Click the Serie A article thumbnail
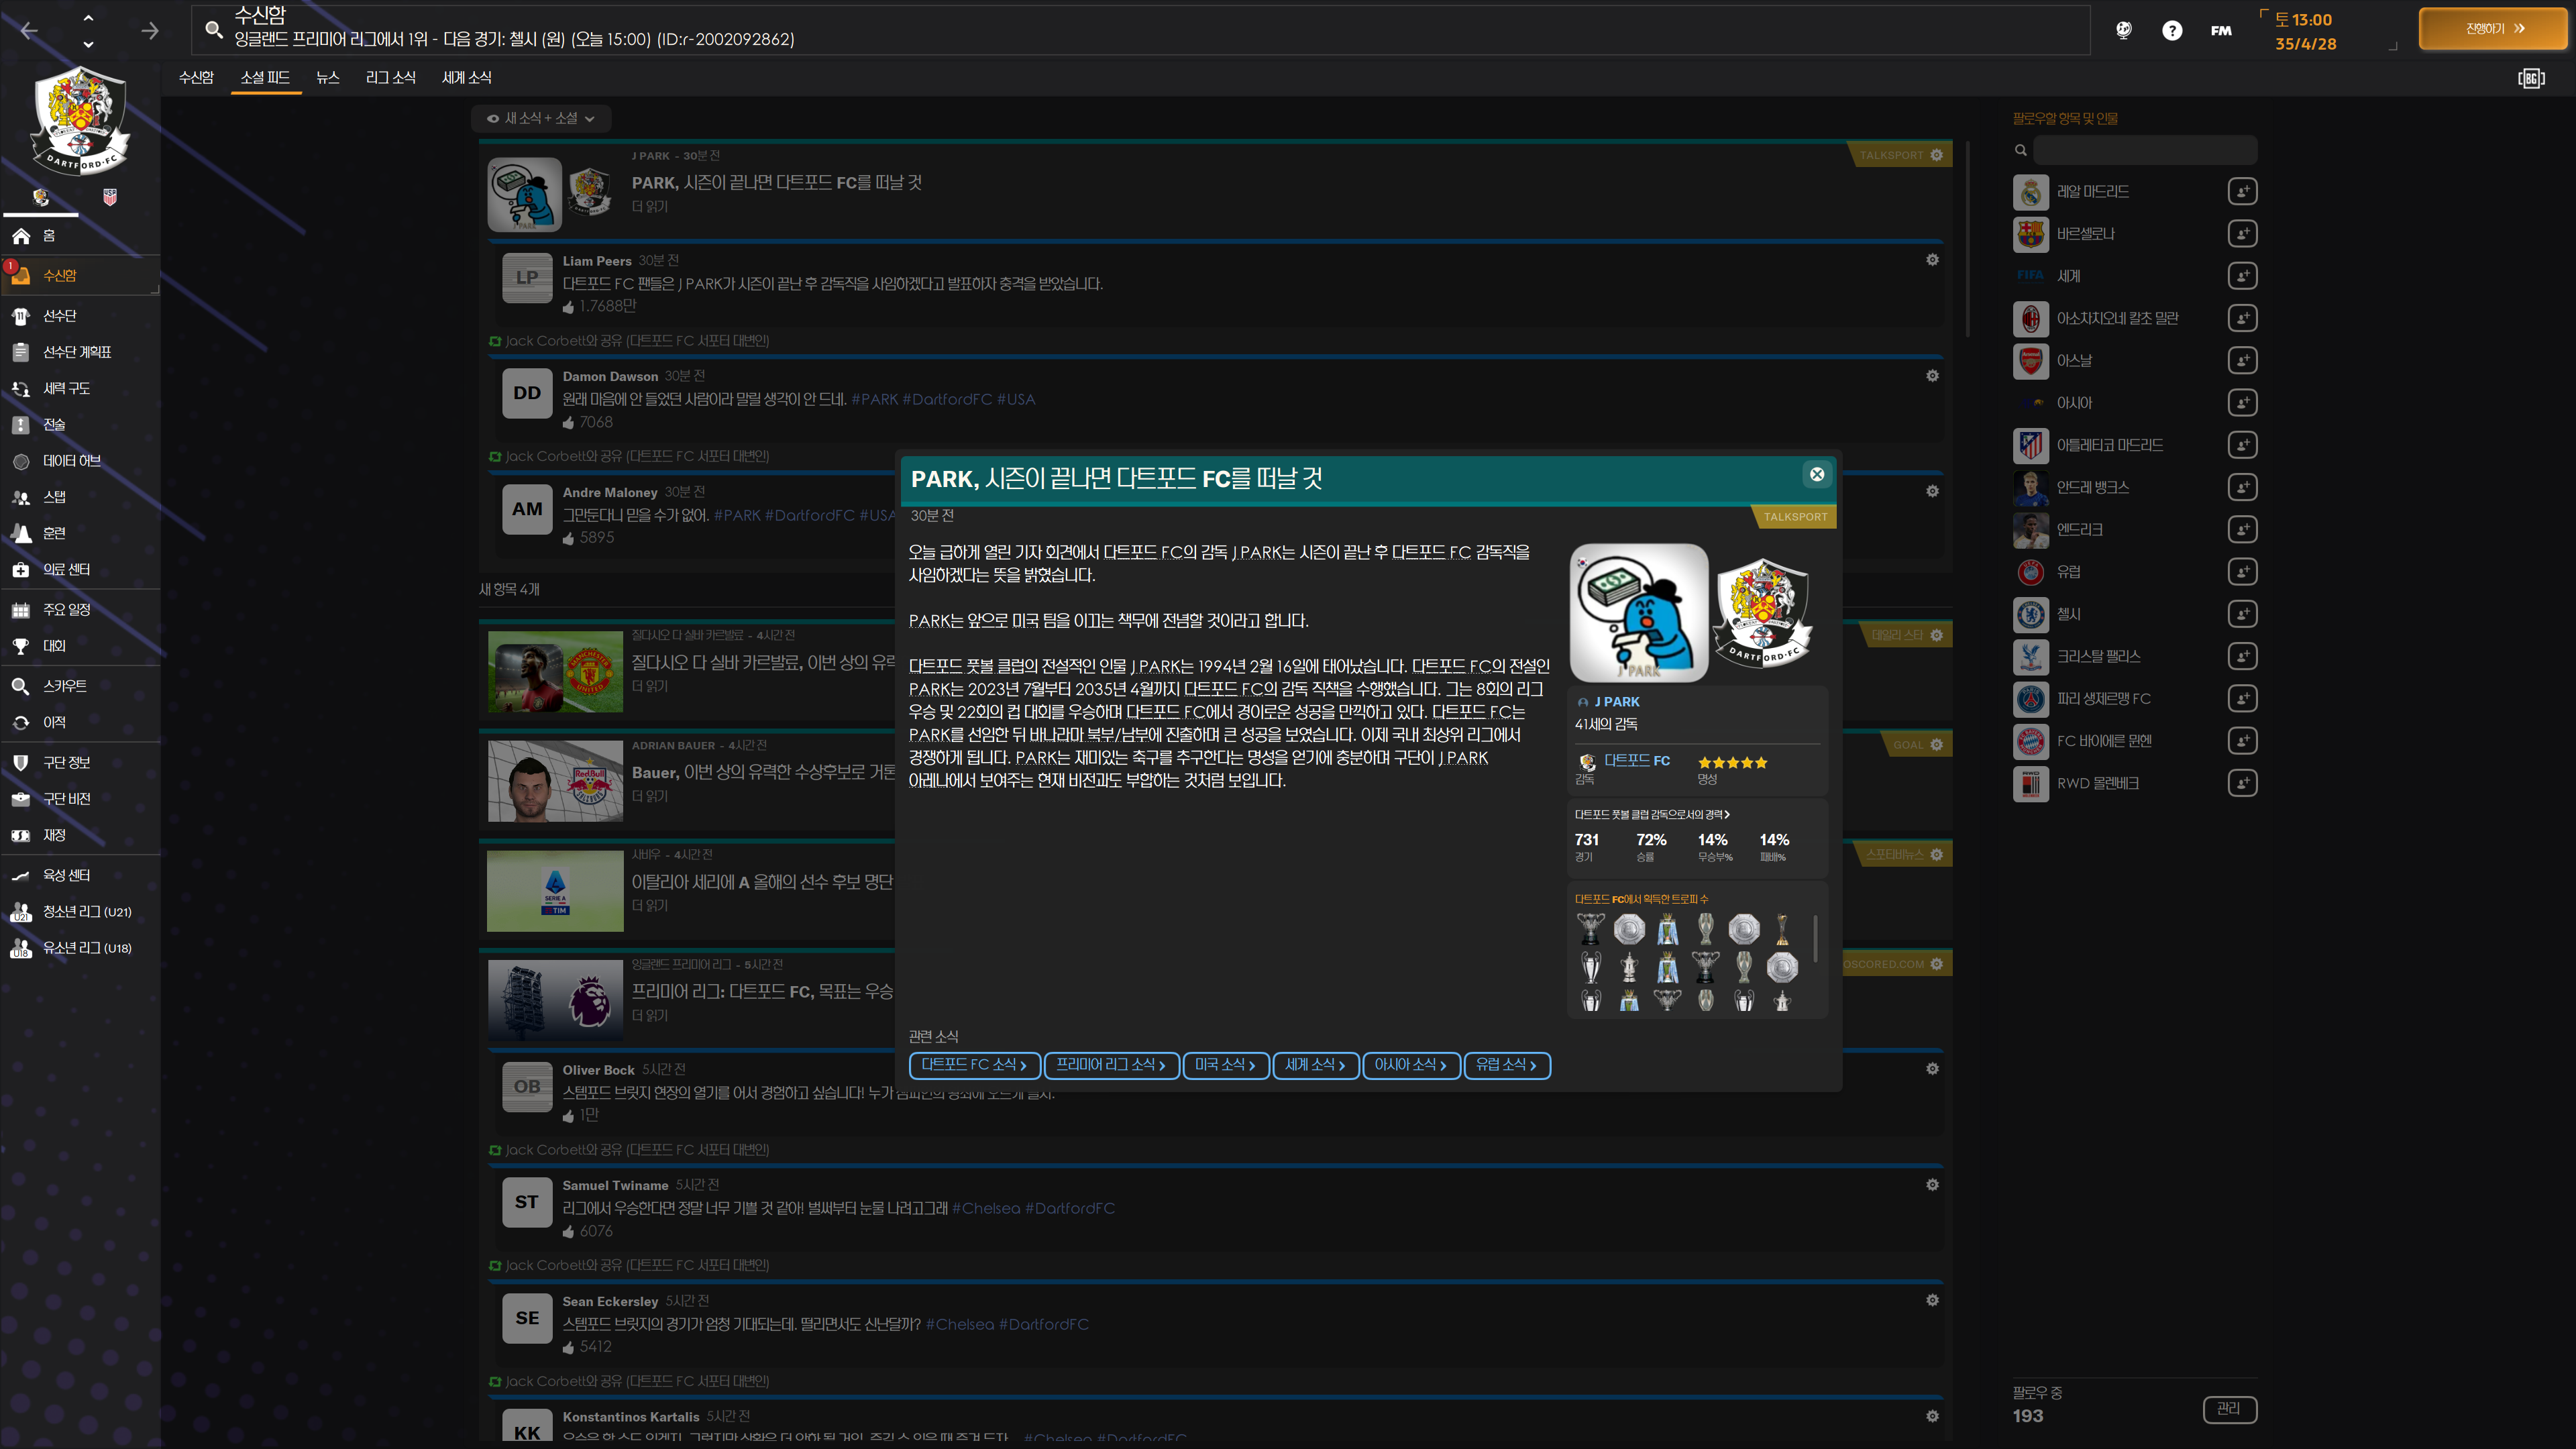This screenshot has width=2576, height=1449. click(555, 891)
